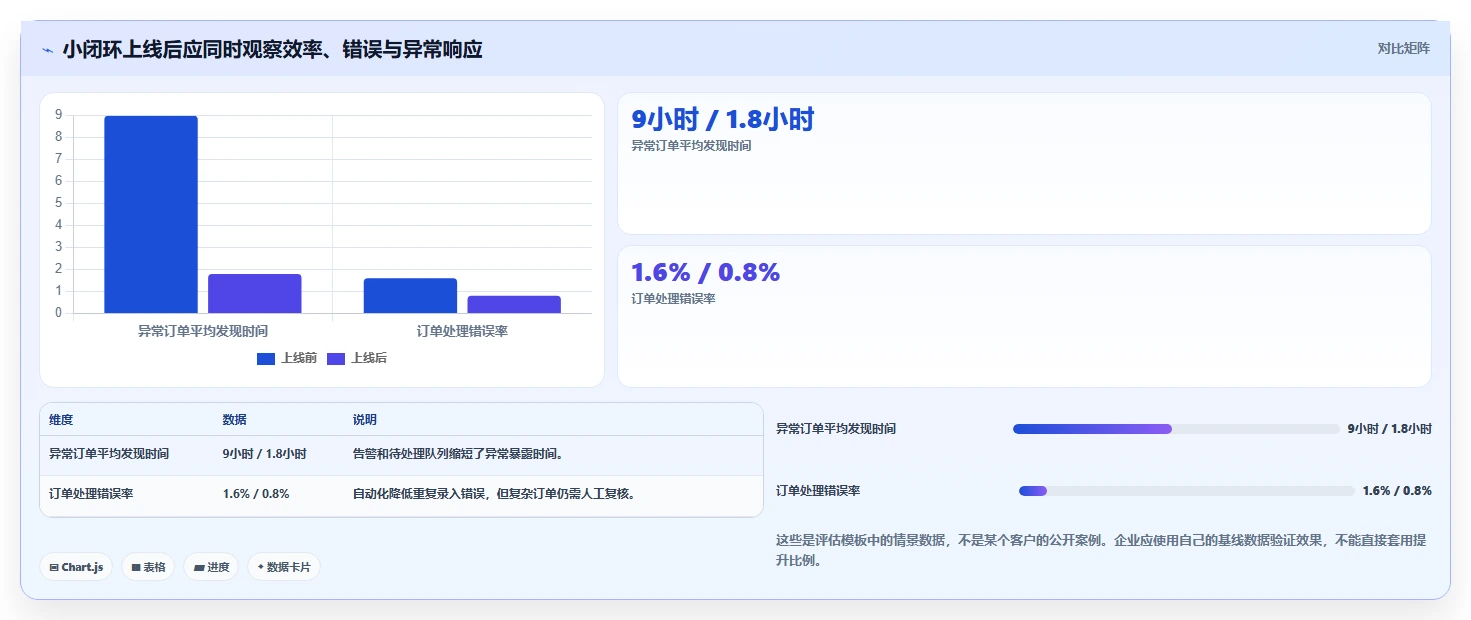Click the Chart.js chip icon
The image size is (1471, 620).
pyautogui.click(x=54, y=567)
